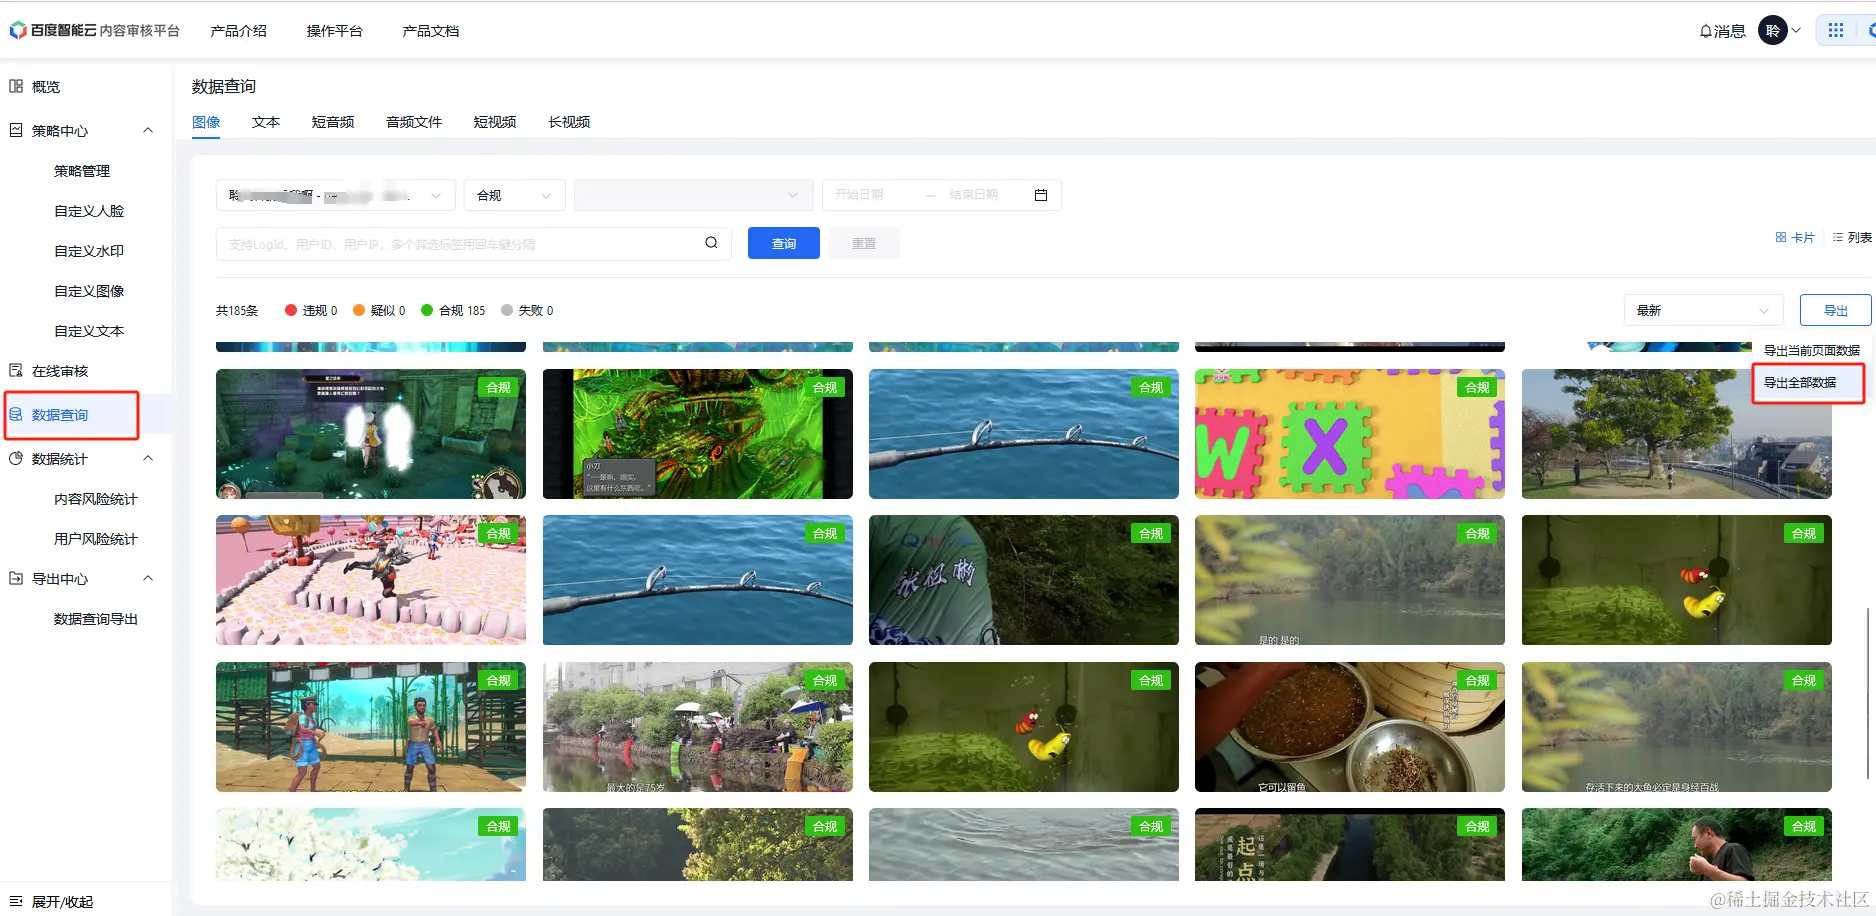Click the 概览 overview icon in sidebar

[16, 86]
